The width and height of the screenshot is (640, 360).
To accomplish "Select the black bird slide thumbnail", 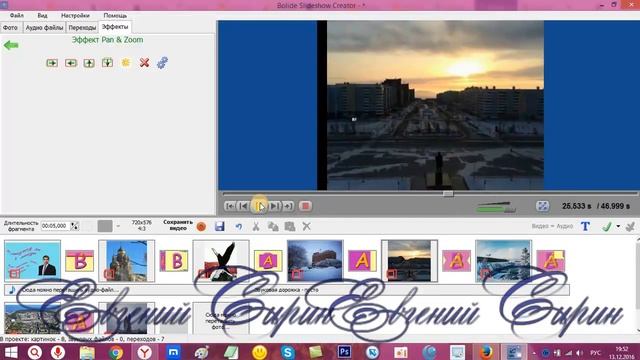I will coord(221,261).
